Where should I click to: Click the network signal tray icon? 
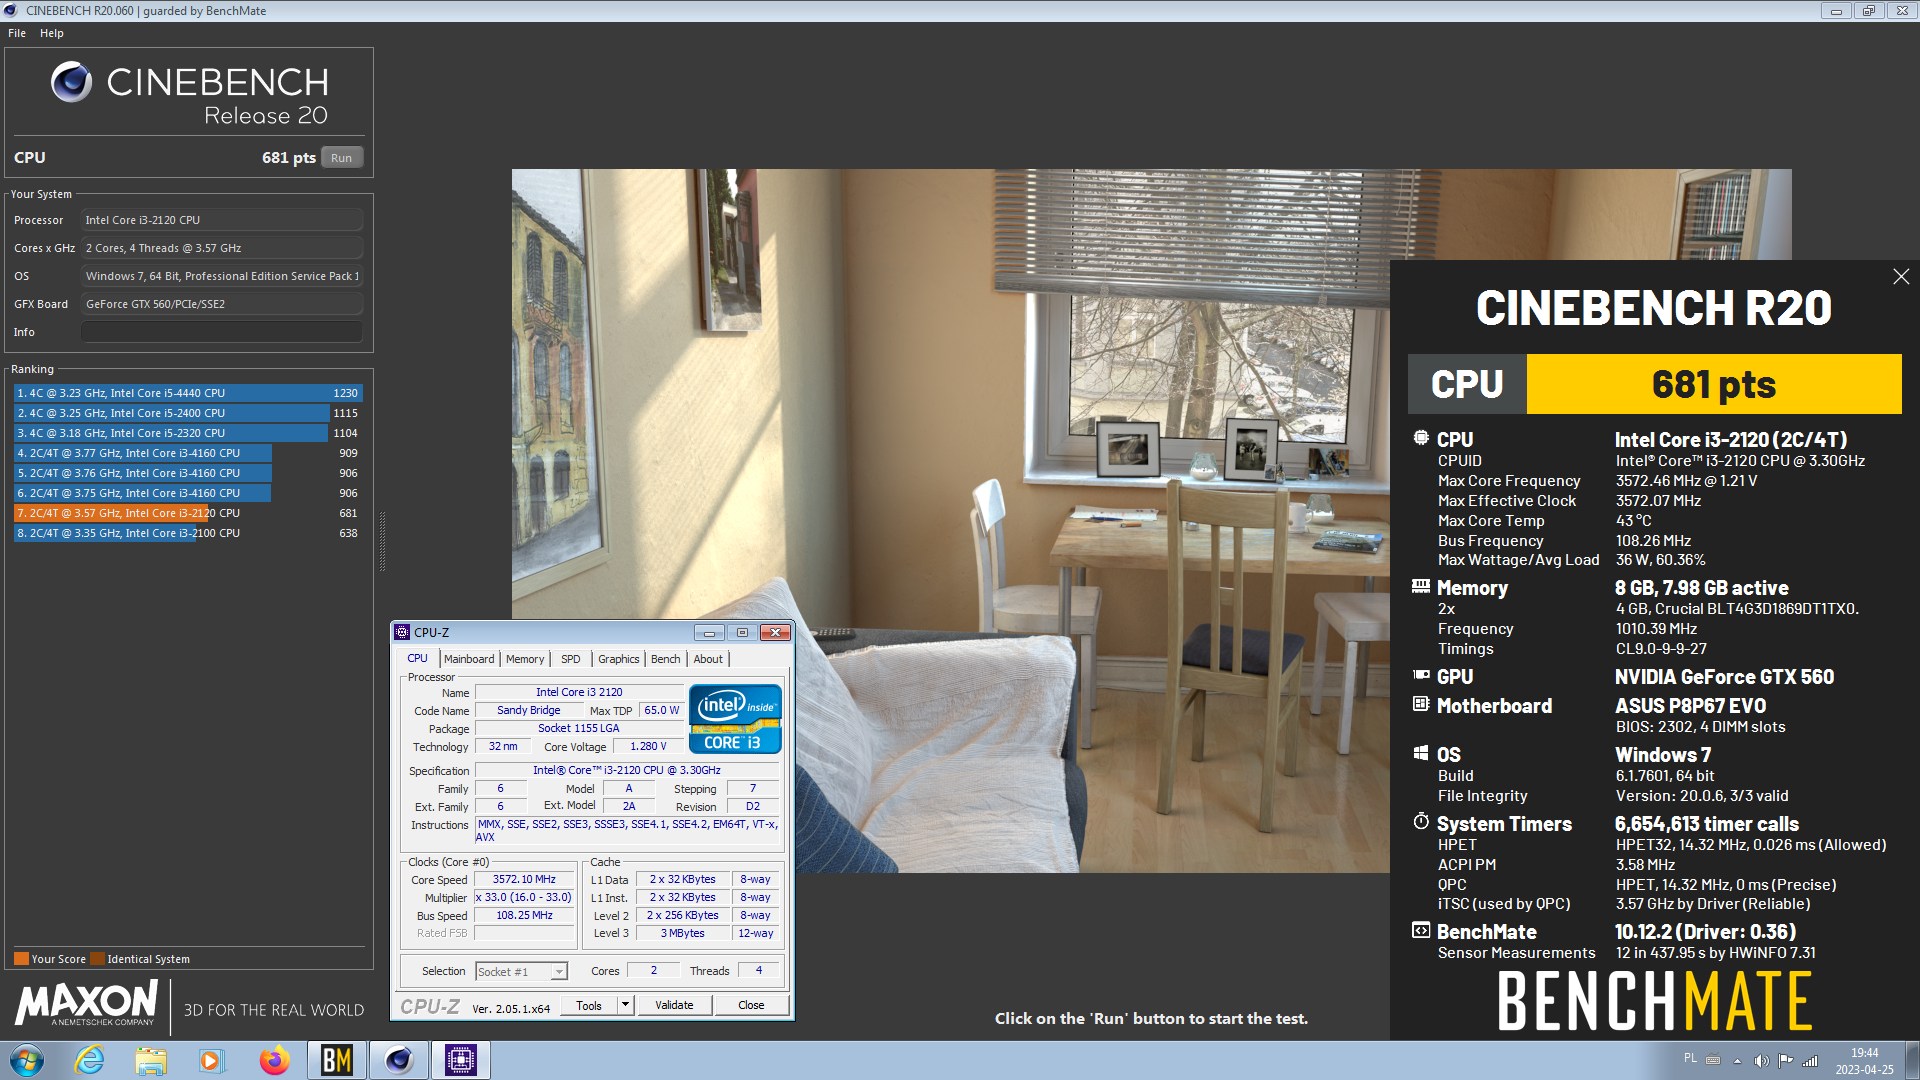coord(1810,1061)
